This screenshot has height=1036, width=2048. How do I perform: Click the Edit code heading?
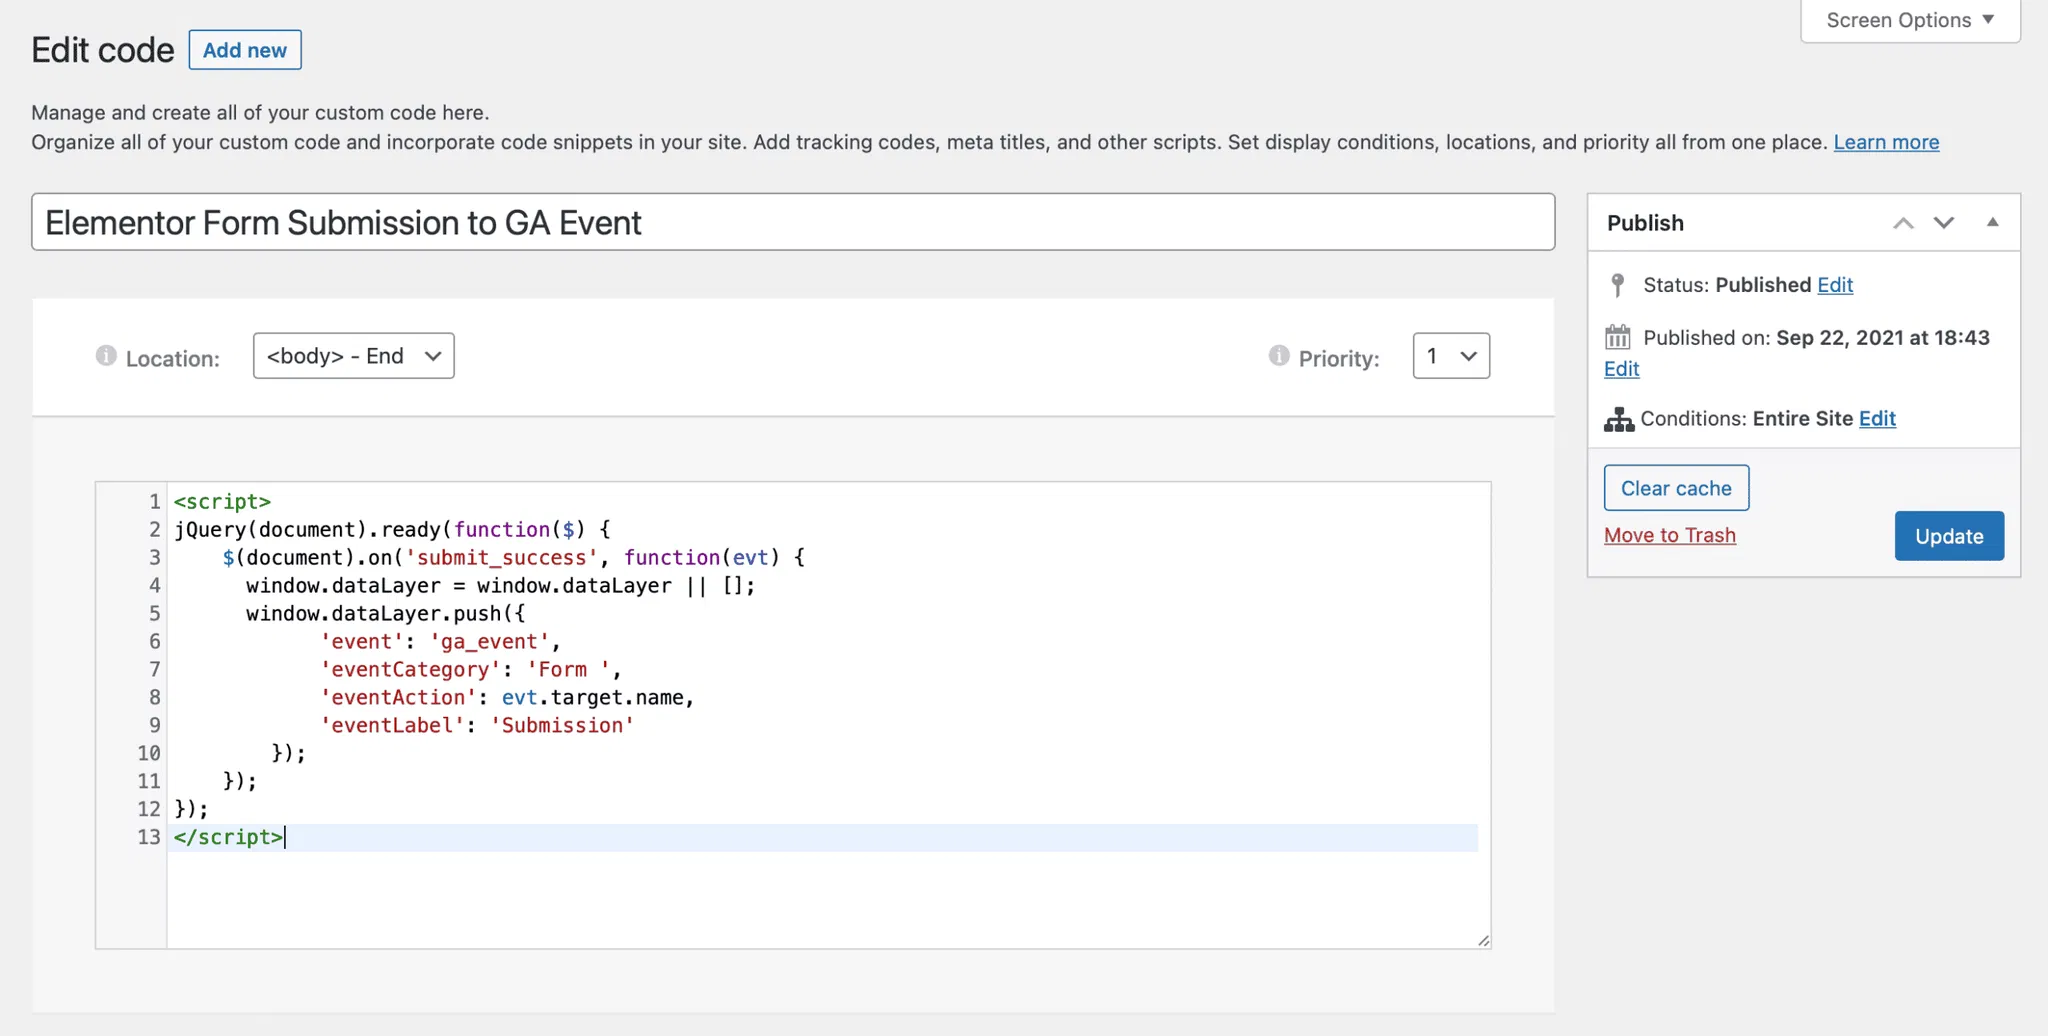coord(102,50)
